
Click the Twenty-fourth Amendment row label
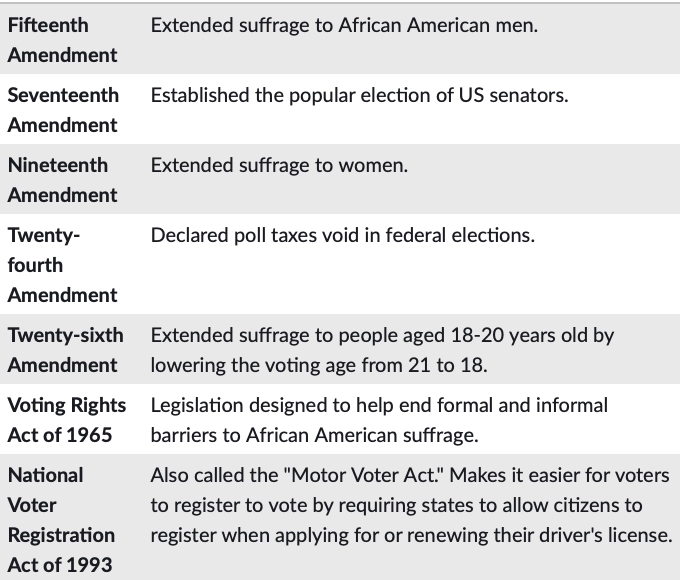click(62, 265)
